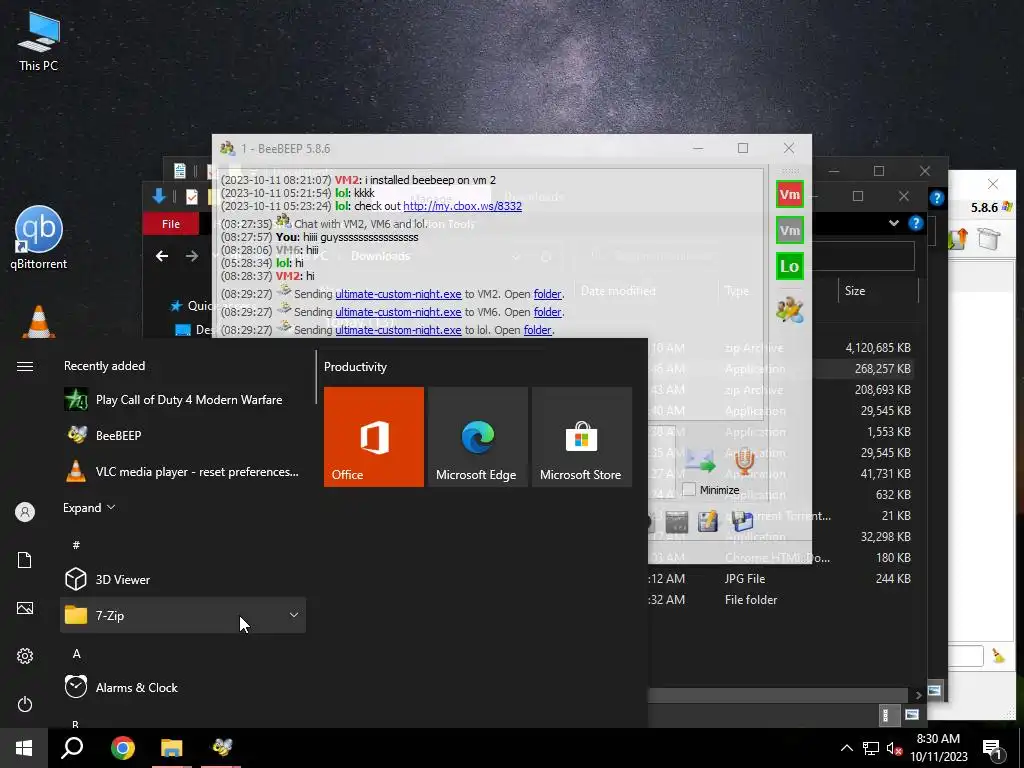Expand the Recently added list
1024x768 pixels.
point(89,507)
